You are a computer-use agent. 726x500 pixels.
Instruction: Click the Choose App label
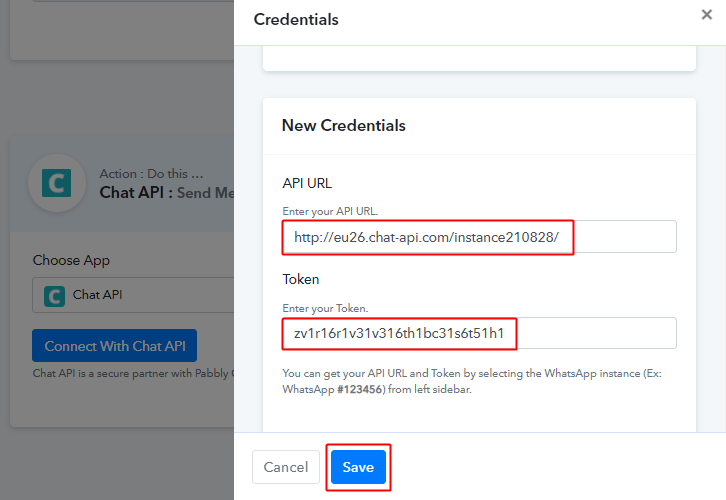click(71, 260)
